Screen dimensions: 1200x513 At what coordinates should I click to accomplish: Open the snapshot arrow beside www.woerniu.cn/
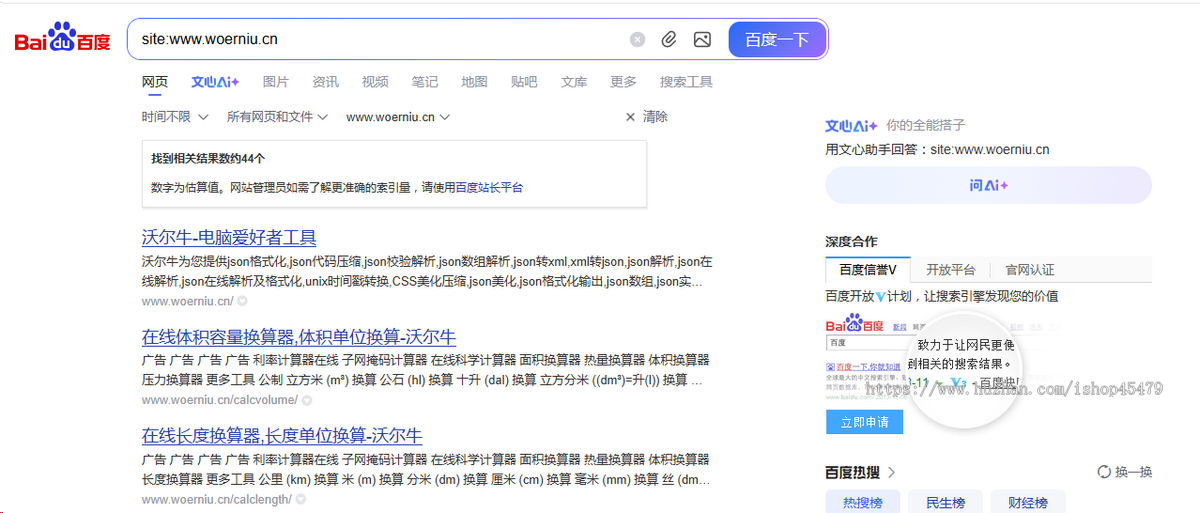242,301
